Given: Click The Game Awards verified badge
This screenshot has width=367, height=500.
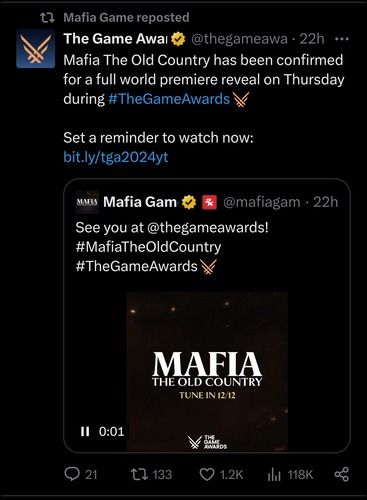Looking at the screenshot, I should coord(178,39).
